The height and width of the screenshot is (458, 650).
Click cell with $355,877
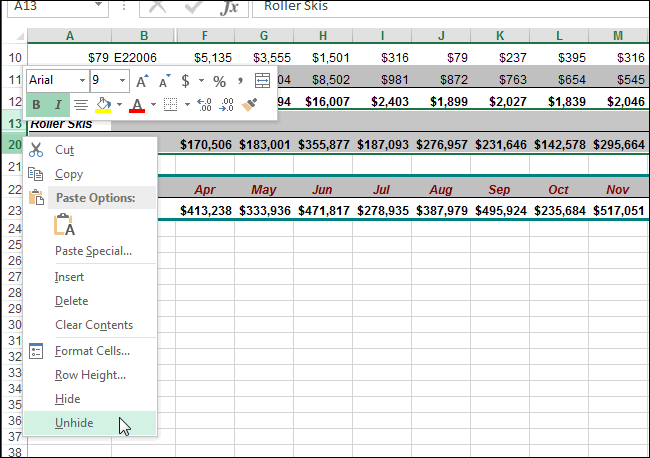(x=323, y=144)
